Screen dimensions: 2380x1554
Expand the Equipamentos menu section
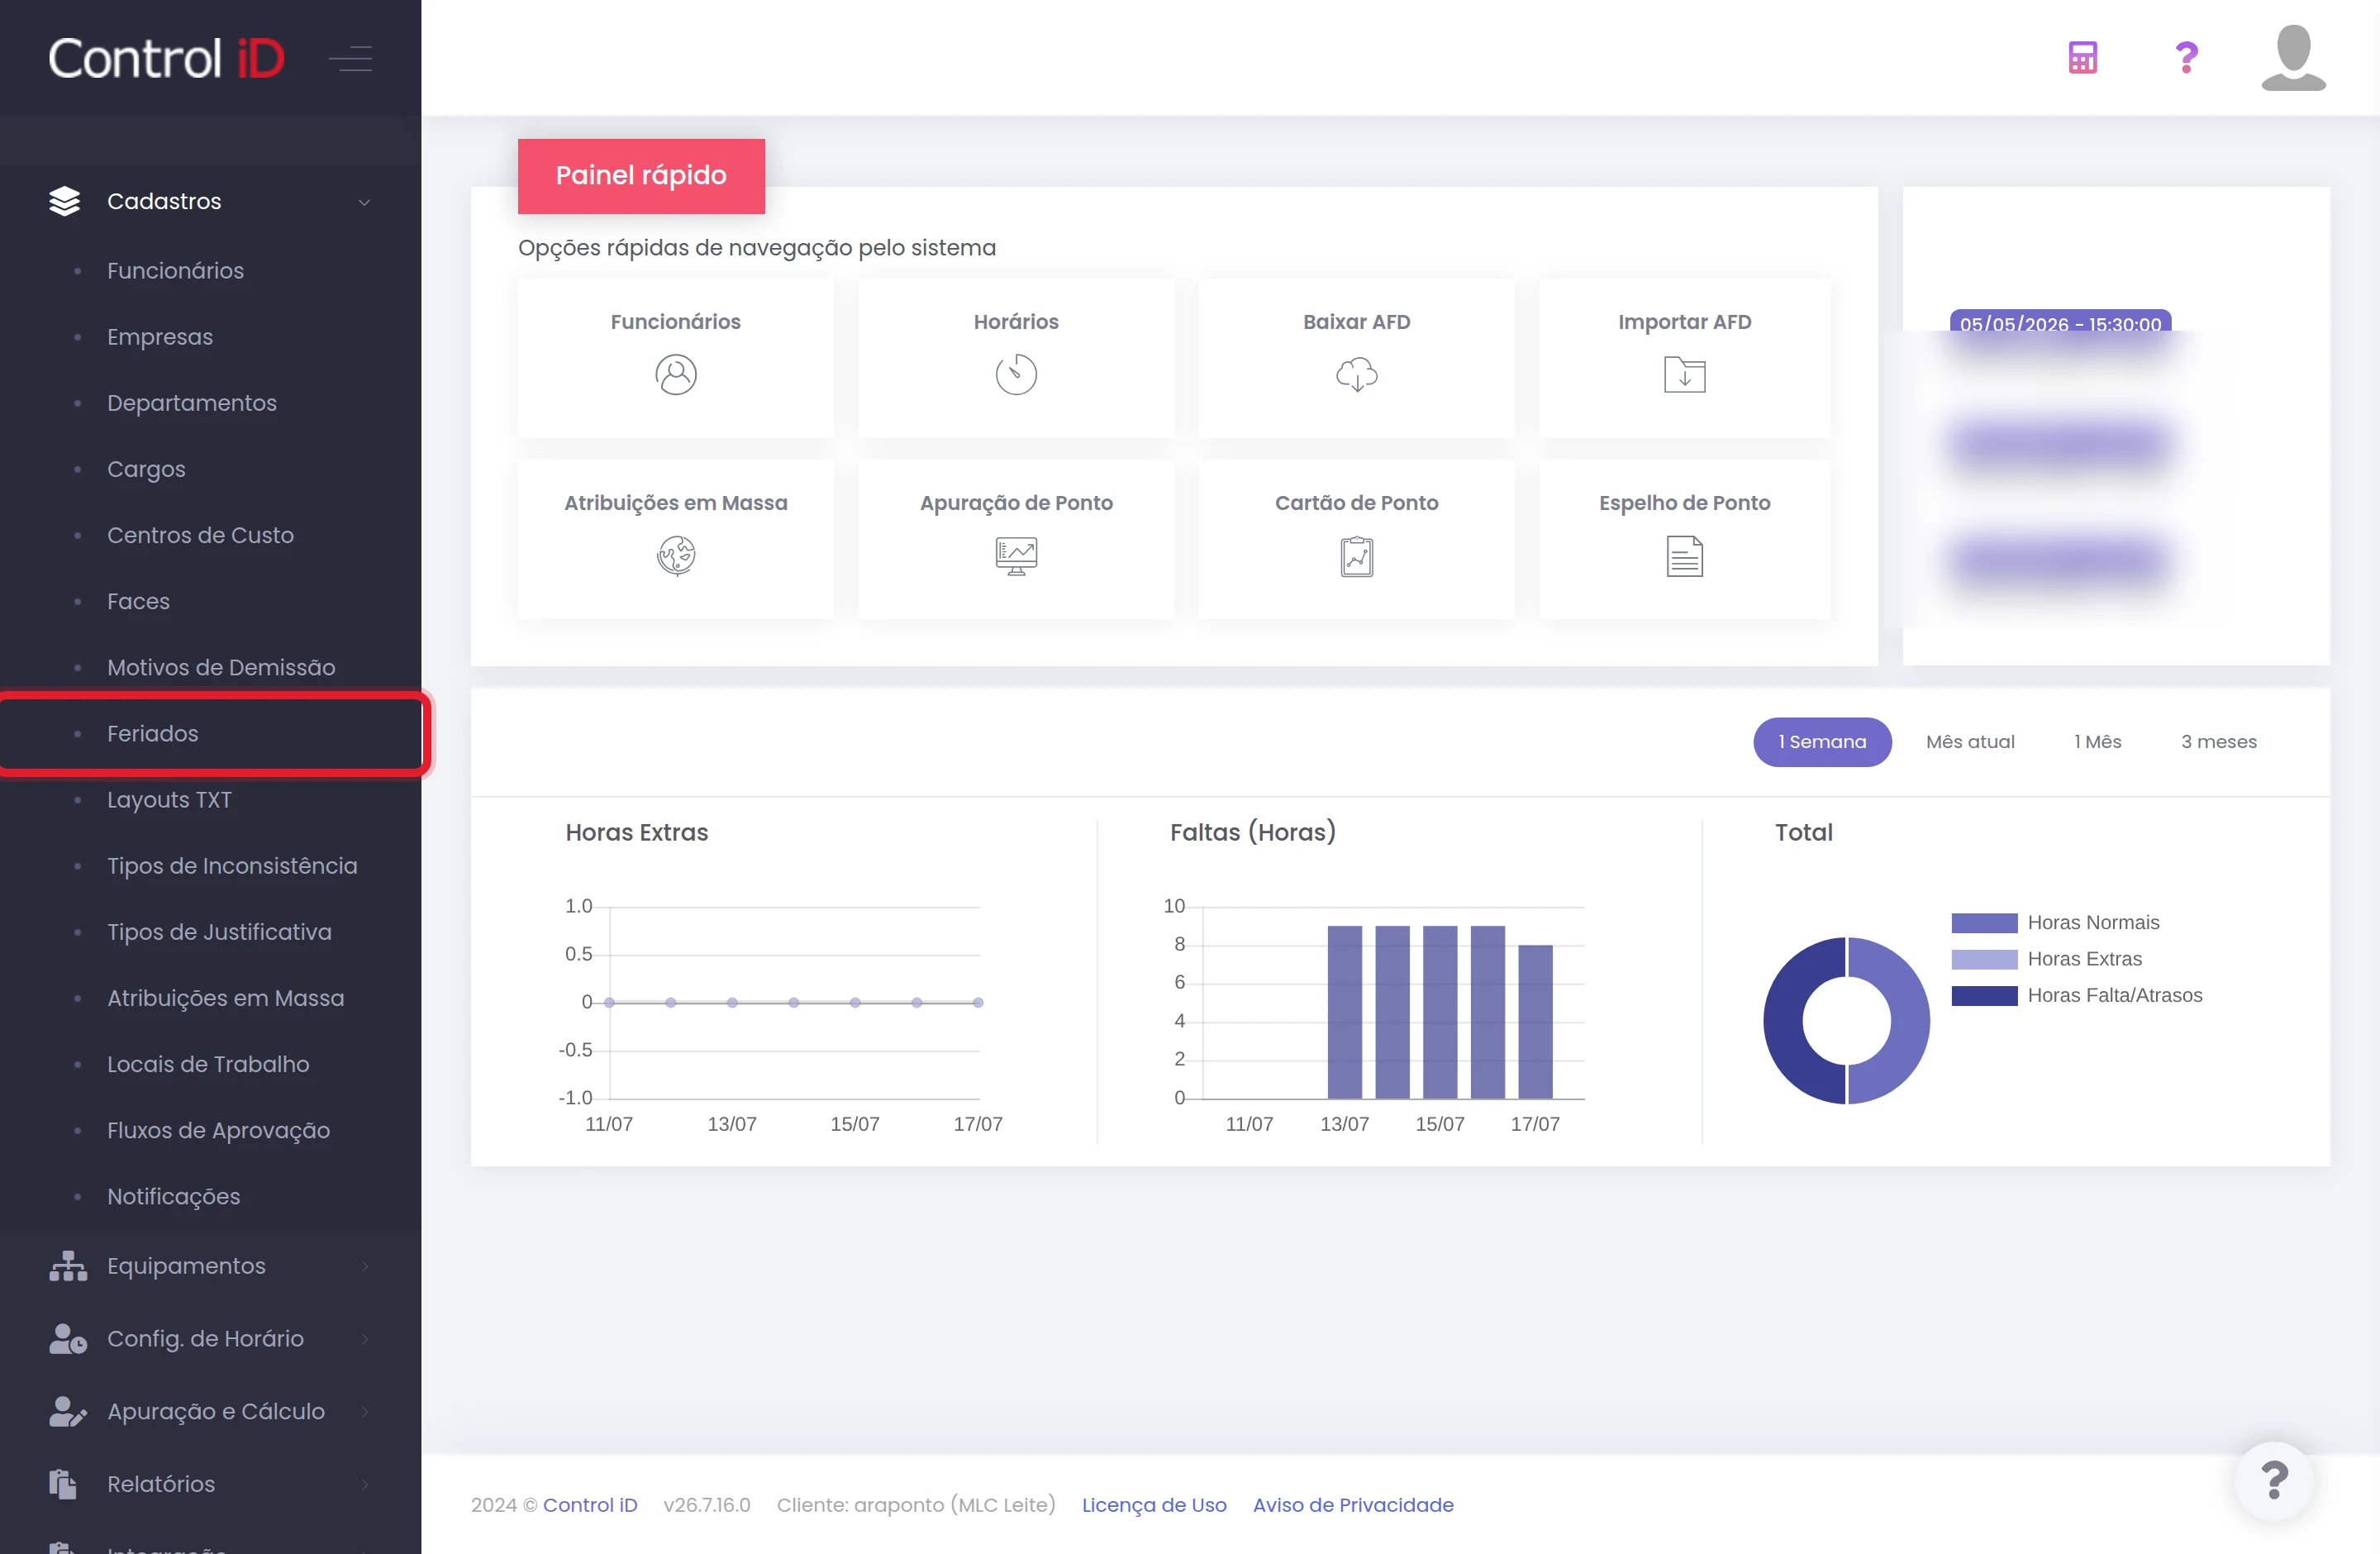(x=210, y=1266)
